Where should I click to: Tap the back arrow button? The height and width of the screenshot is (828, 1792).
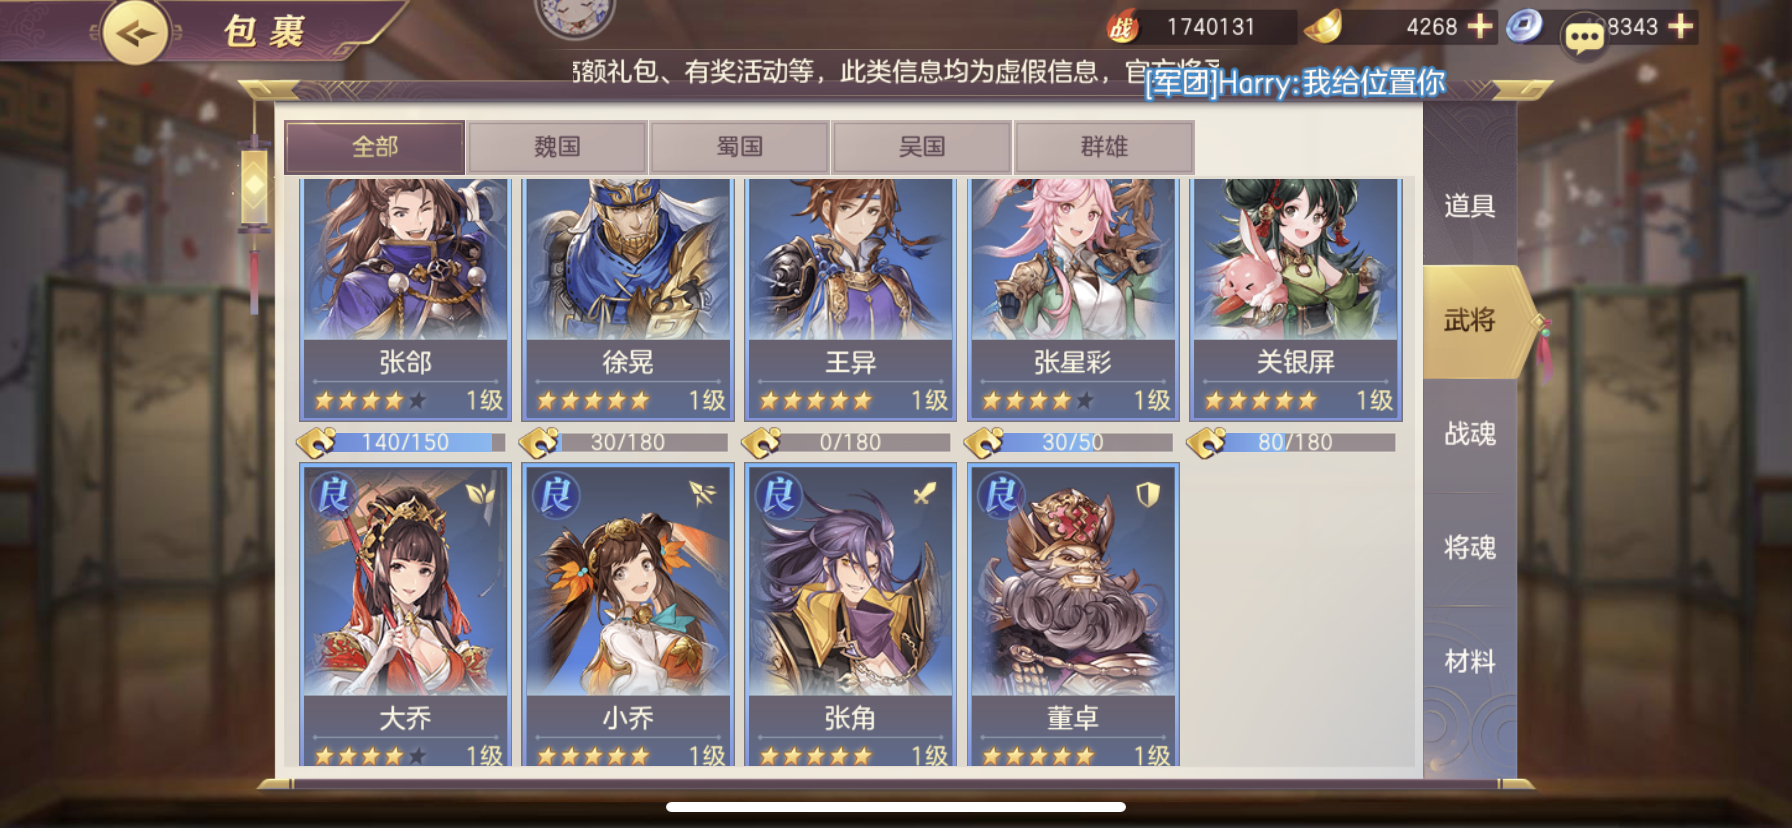coord(136,33)
